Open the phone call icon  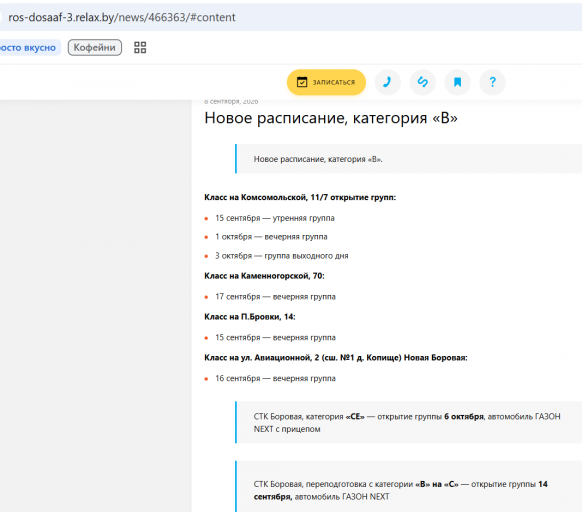coord(388,82)
